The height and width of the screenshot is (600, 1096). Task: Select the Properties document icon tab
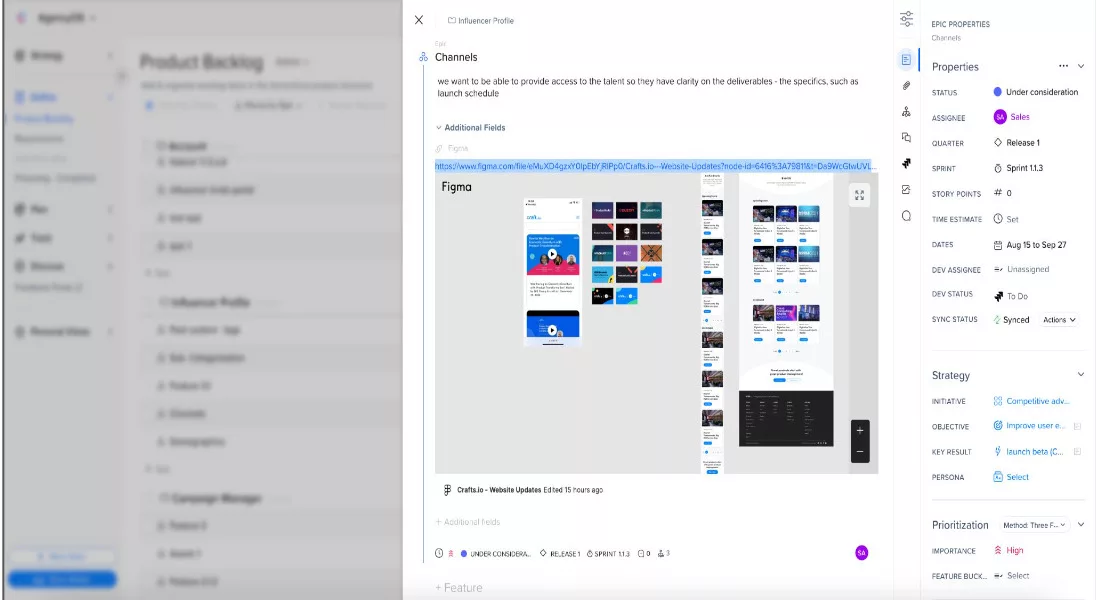[906, 59]
